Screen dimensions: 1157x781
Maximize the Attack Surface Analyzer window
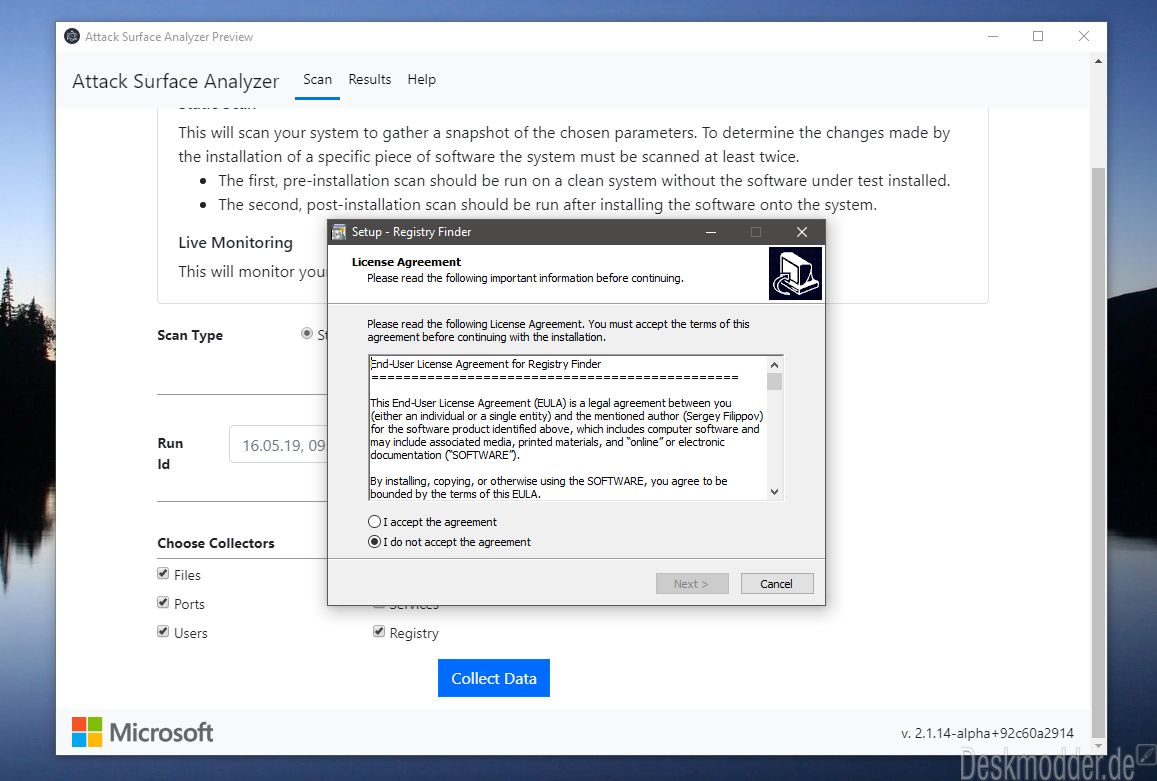(x=1038, y=36)
